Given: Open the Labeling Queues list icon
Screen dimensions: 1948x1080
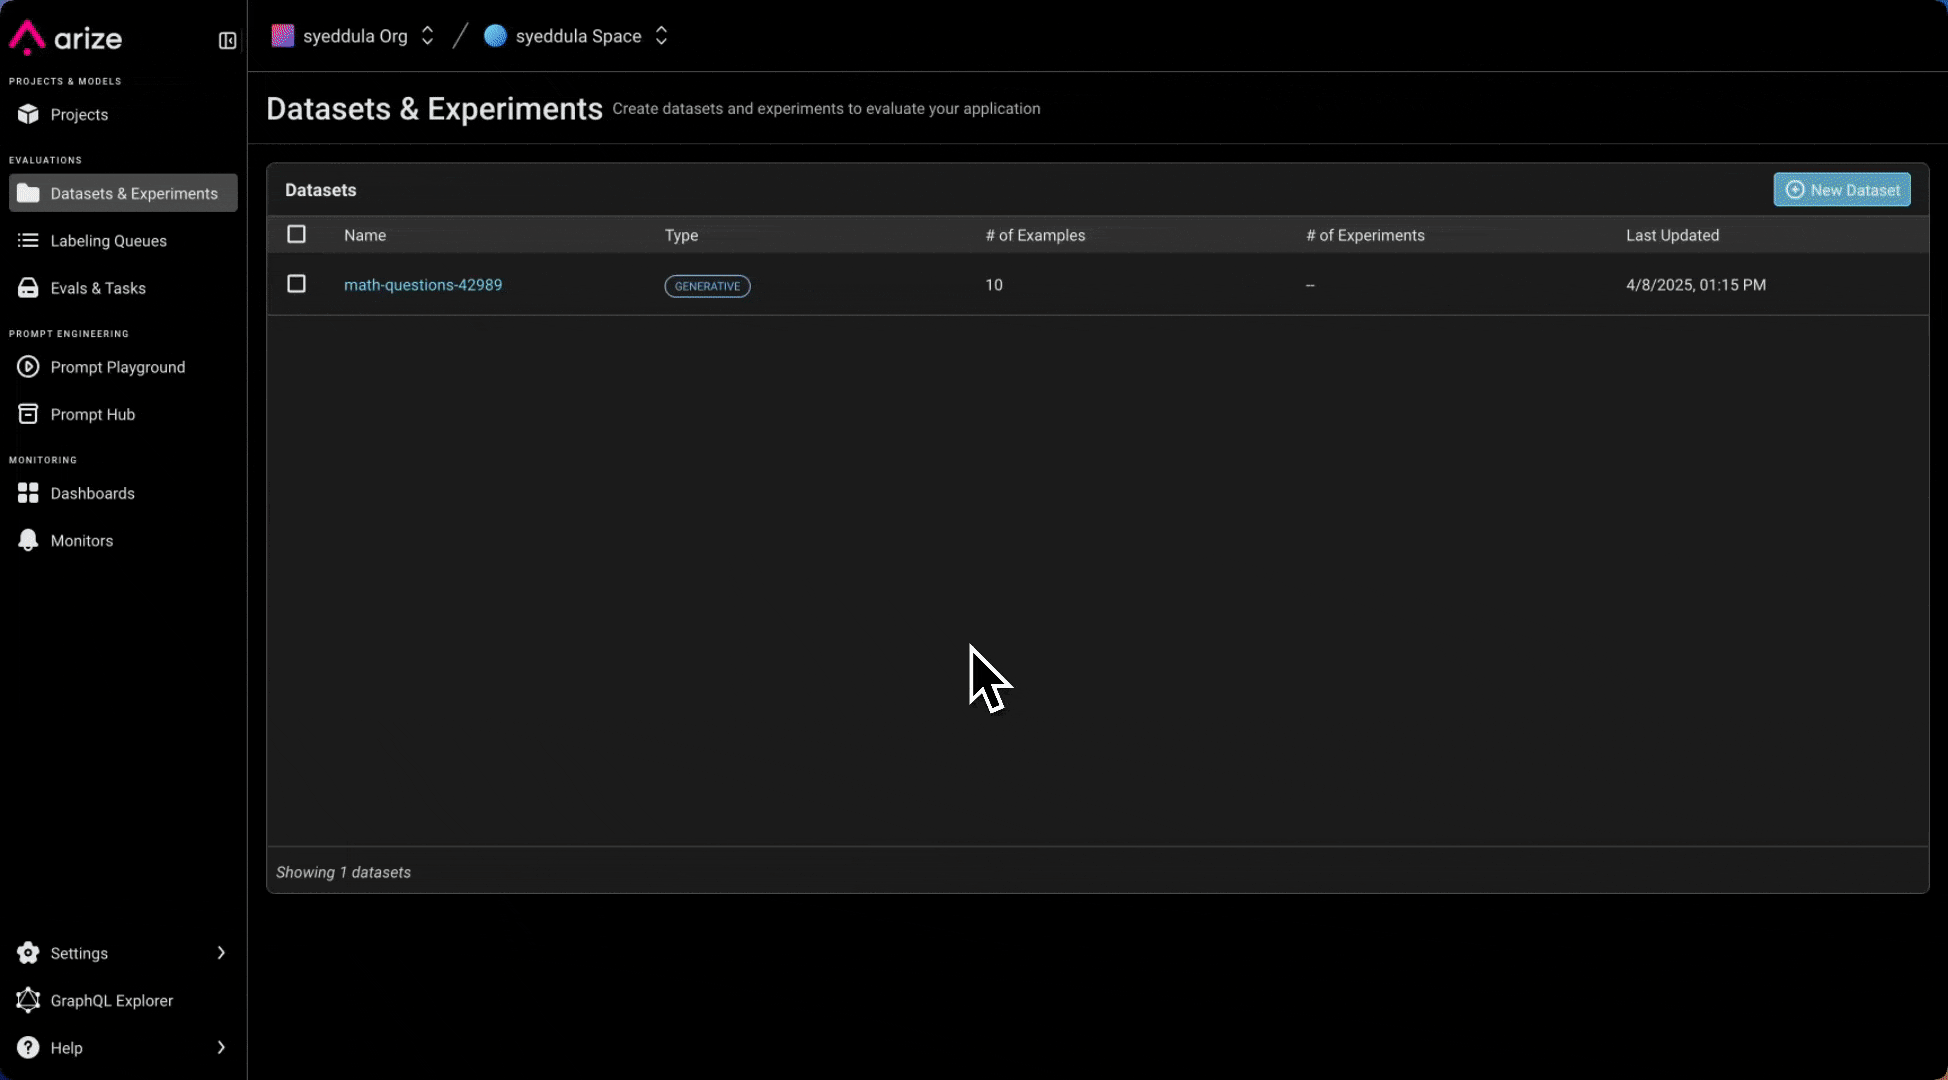Looking at the screenshot, I should [x=28, y=240].
